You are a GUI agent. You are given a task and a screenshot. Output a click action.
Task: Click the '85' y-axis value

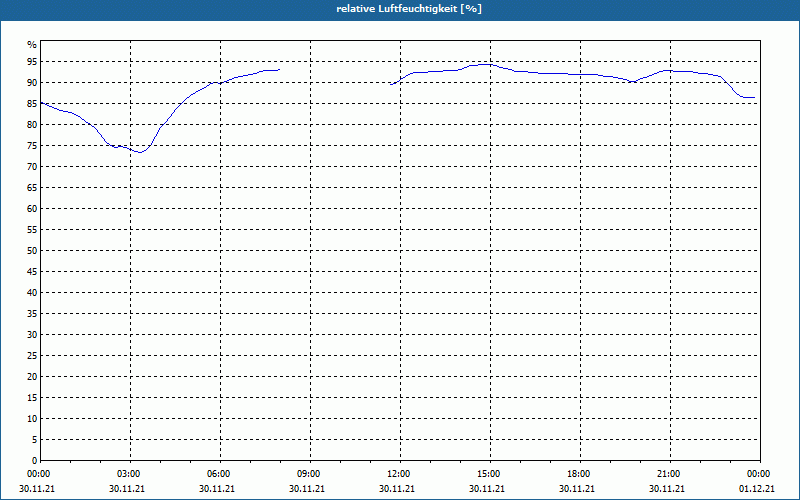coord(32,104)
